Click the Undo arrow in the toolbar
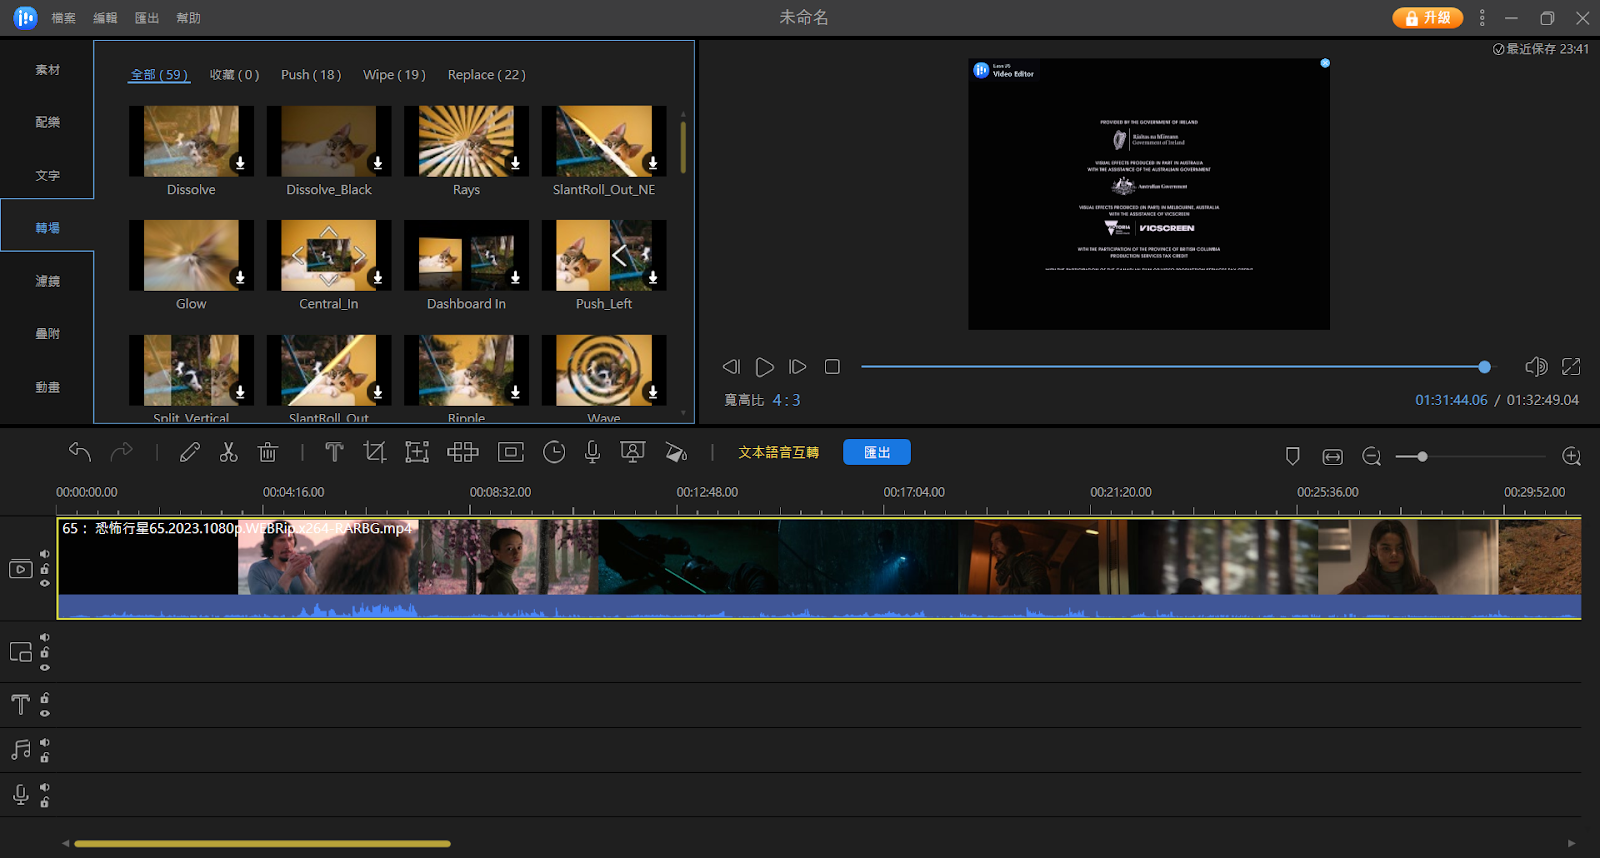Screen dimensions: 1600x858 [x=80, y=452]
